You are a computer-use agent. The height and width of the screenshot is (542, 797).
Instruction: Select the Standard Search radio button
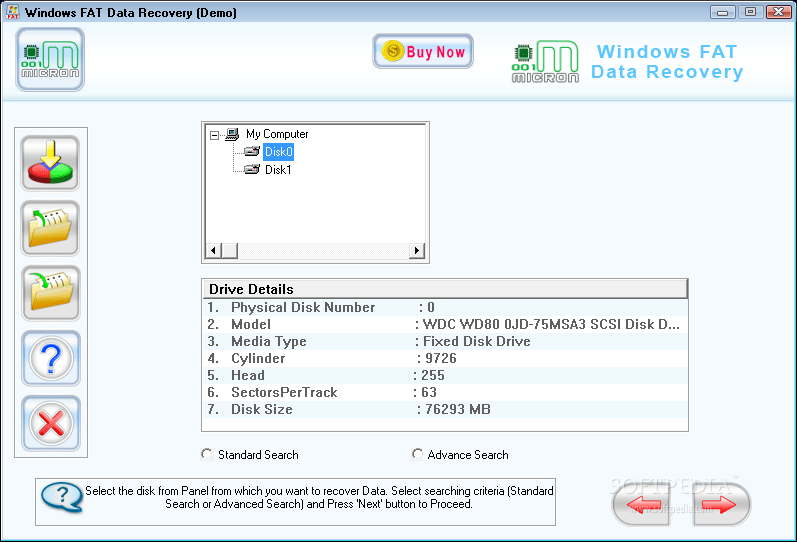[x=206, y=454]
